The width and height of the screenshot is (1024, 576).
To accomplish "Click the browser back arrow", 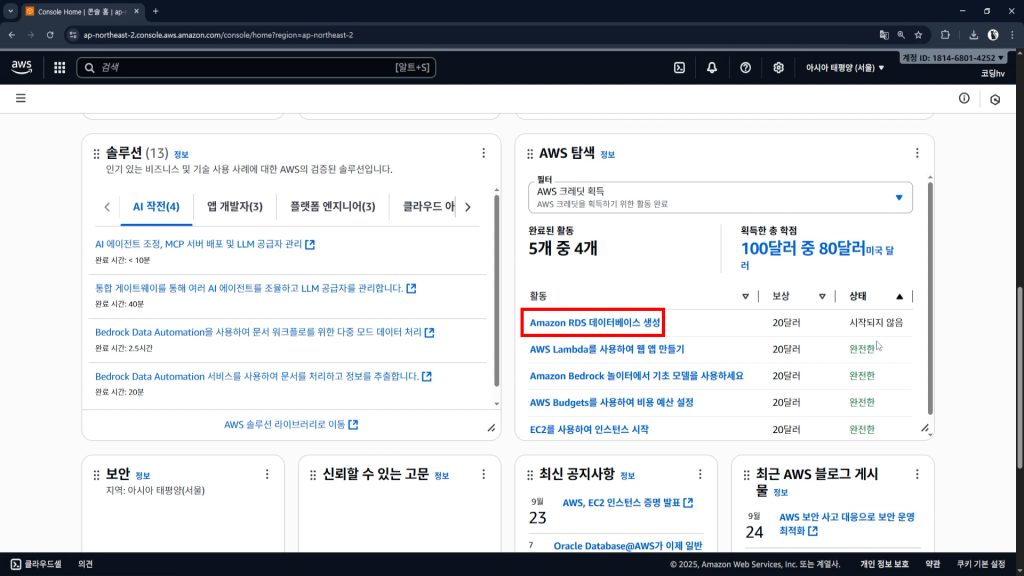I will 12,35.
